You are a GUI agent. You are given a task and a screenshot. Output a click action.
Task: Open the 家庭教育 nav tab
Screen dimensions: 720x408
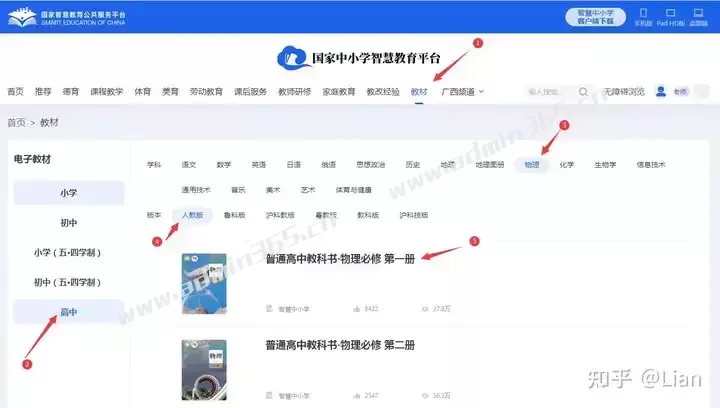[338, 92]
